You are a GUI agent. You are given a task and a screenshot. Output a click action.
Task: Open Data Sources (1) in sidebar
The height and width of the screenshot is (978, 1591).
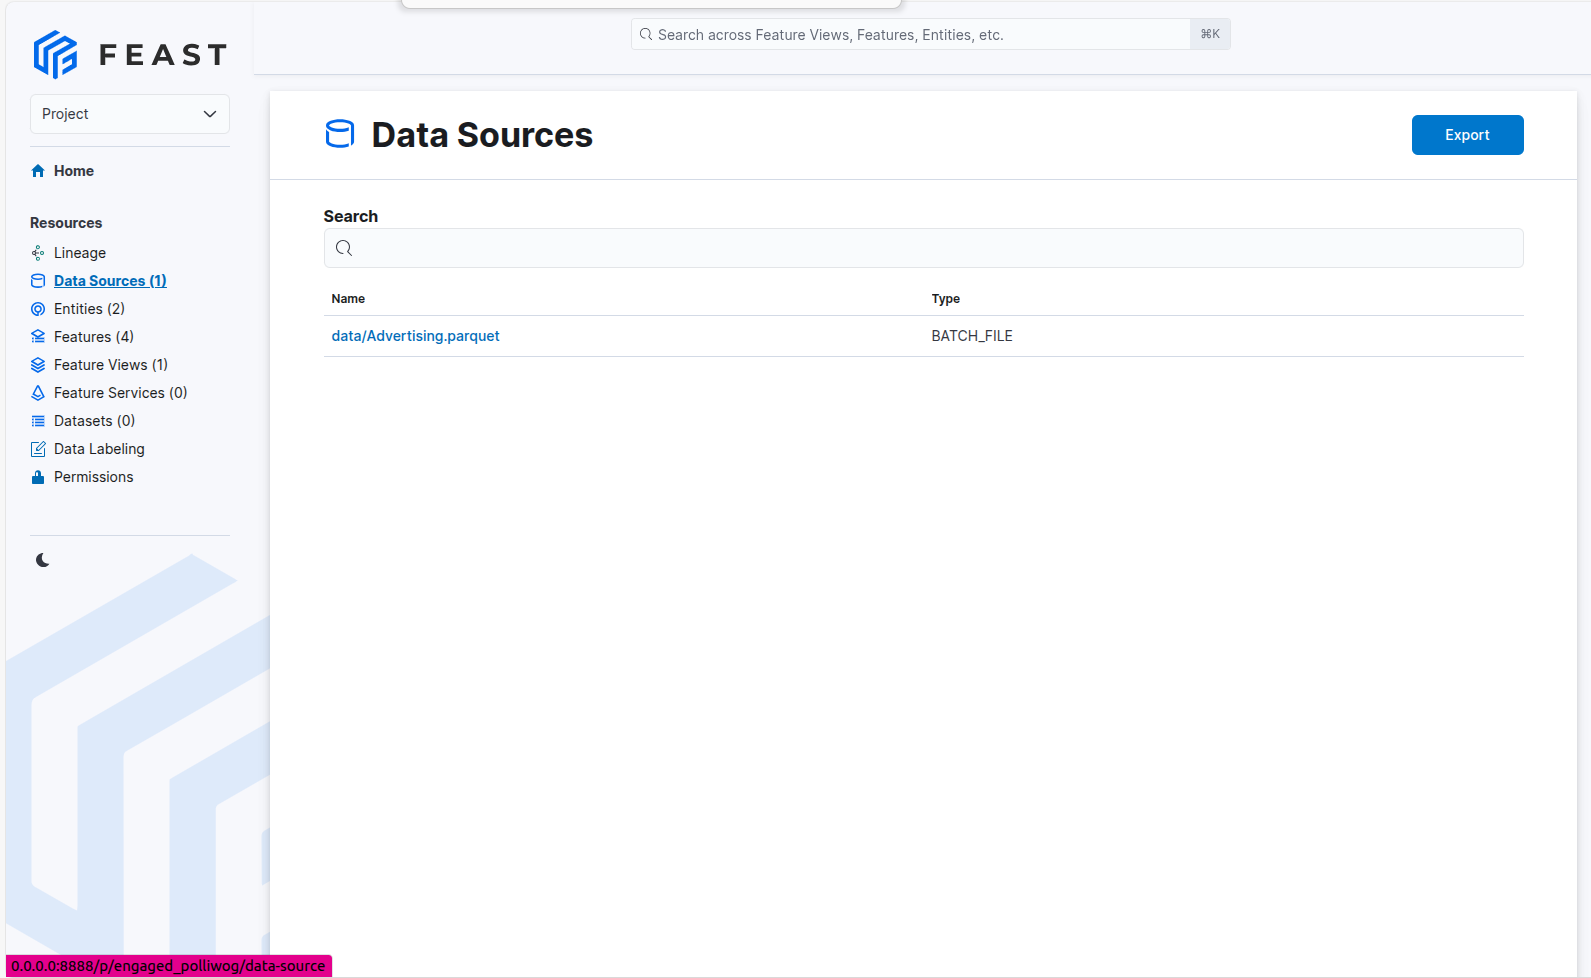coord(110,281)
